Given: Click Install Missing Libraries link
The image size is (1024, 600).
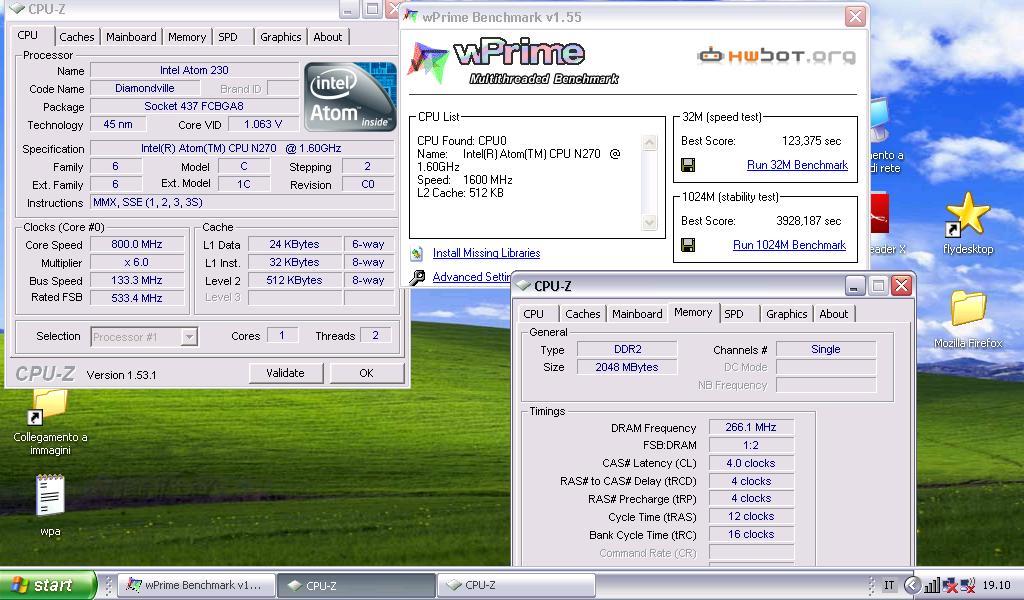Looking at the screenshot, I should 487,253.
